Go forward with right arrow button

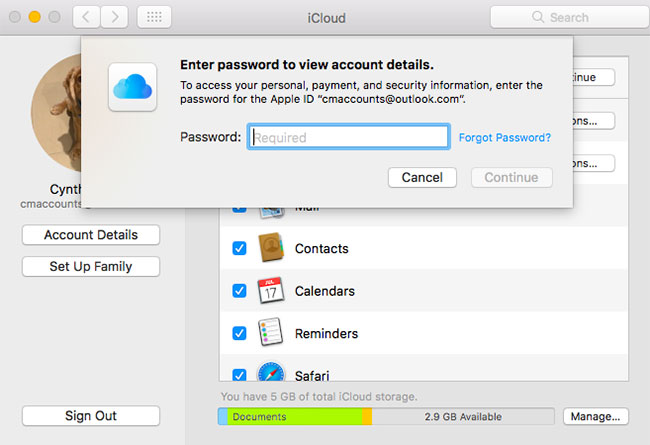pyautogui.click(x=114, y=17)
